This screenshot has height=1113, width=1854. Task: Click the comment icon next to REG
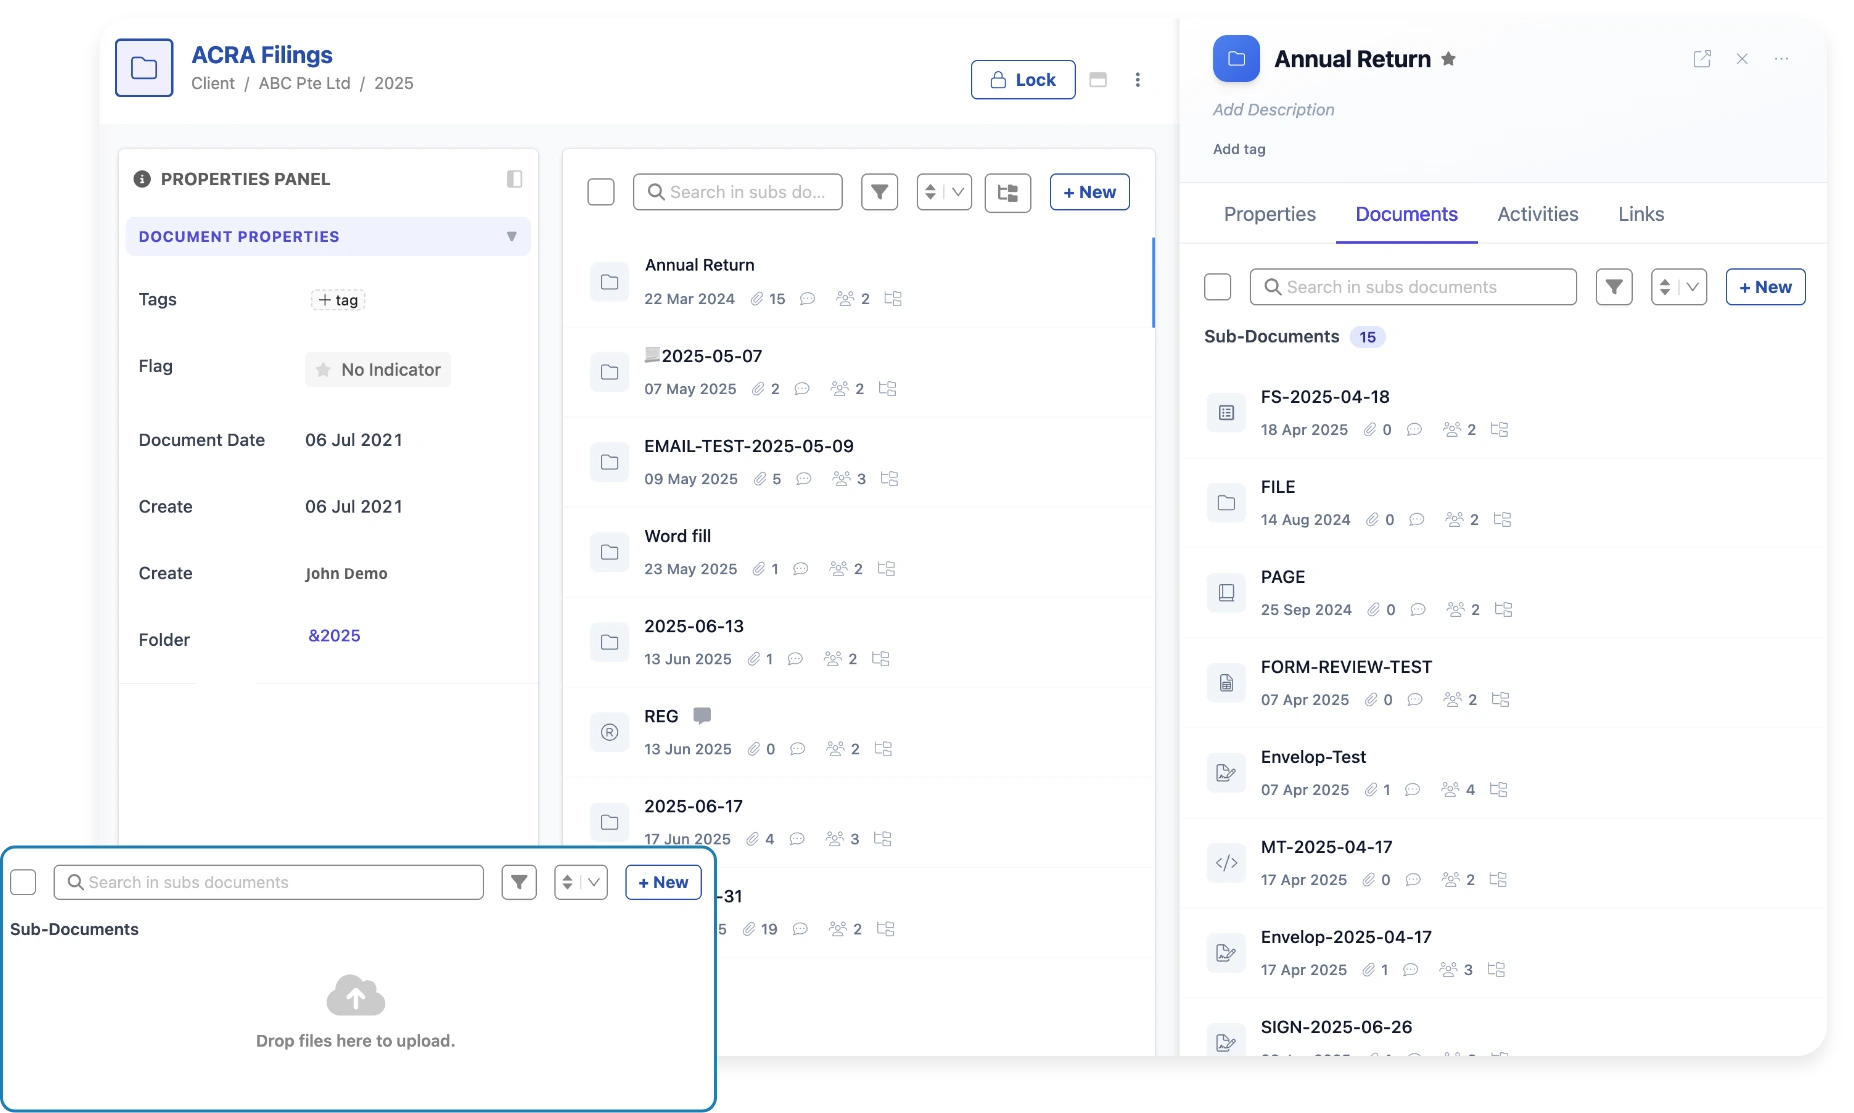click(702, 716)
